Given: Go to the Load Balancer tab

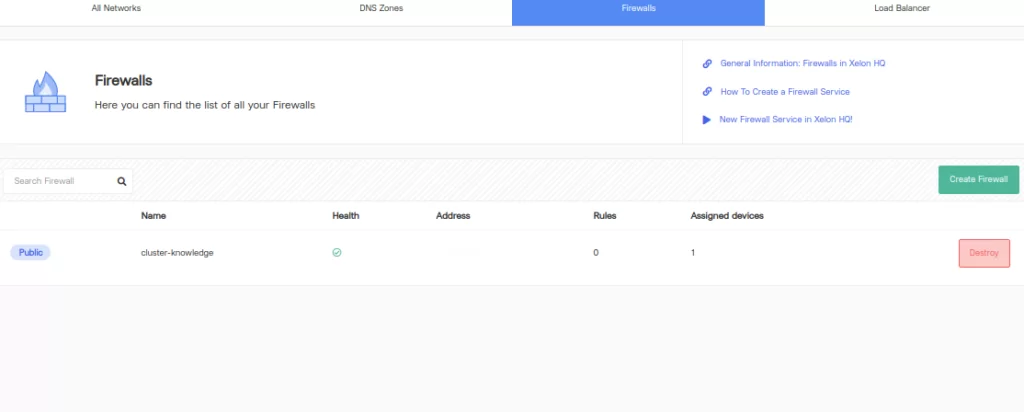Looking at the screenshot, I should click(x=902, y=8).
